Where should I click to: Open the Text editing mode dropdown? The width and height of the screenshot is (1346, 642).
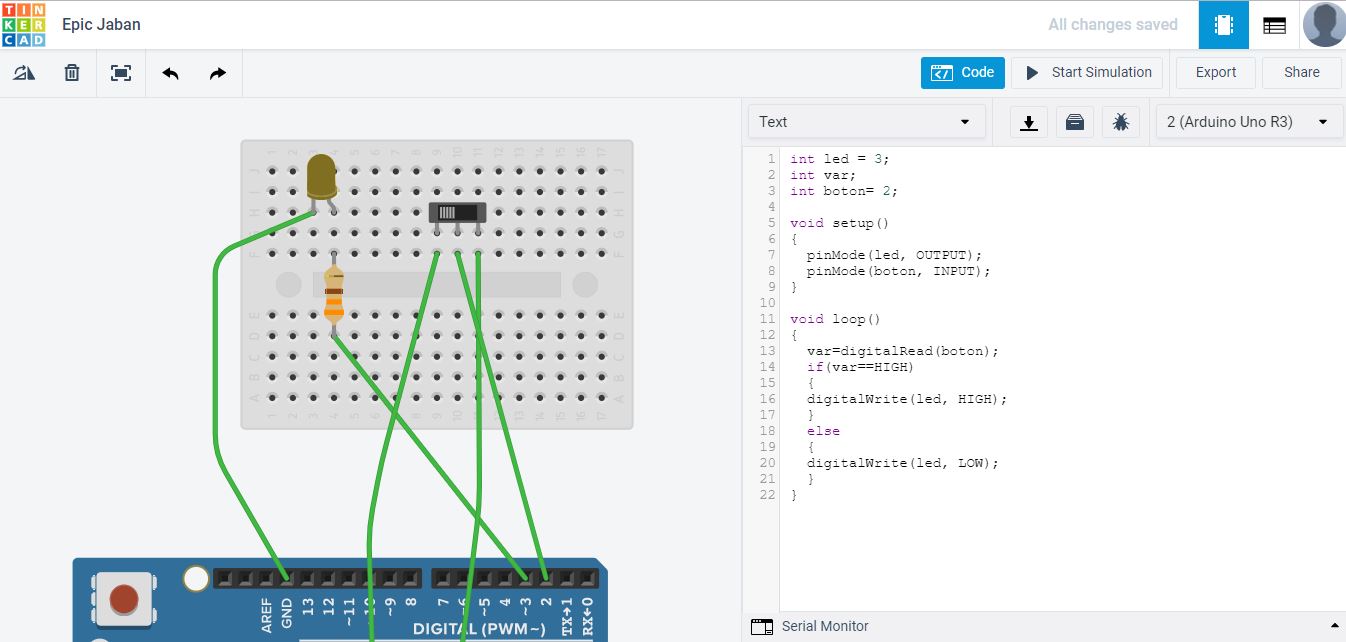point(866,122)
